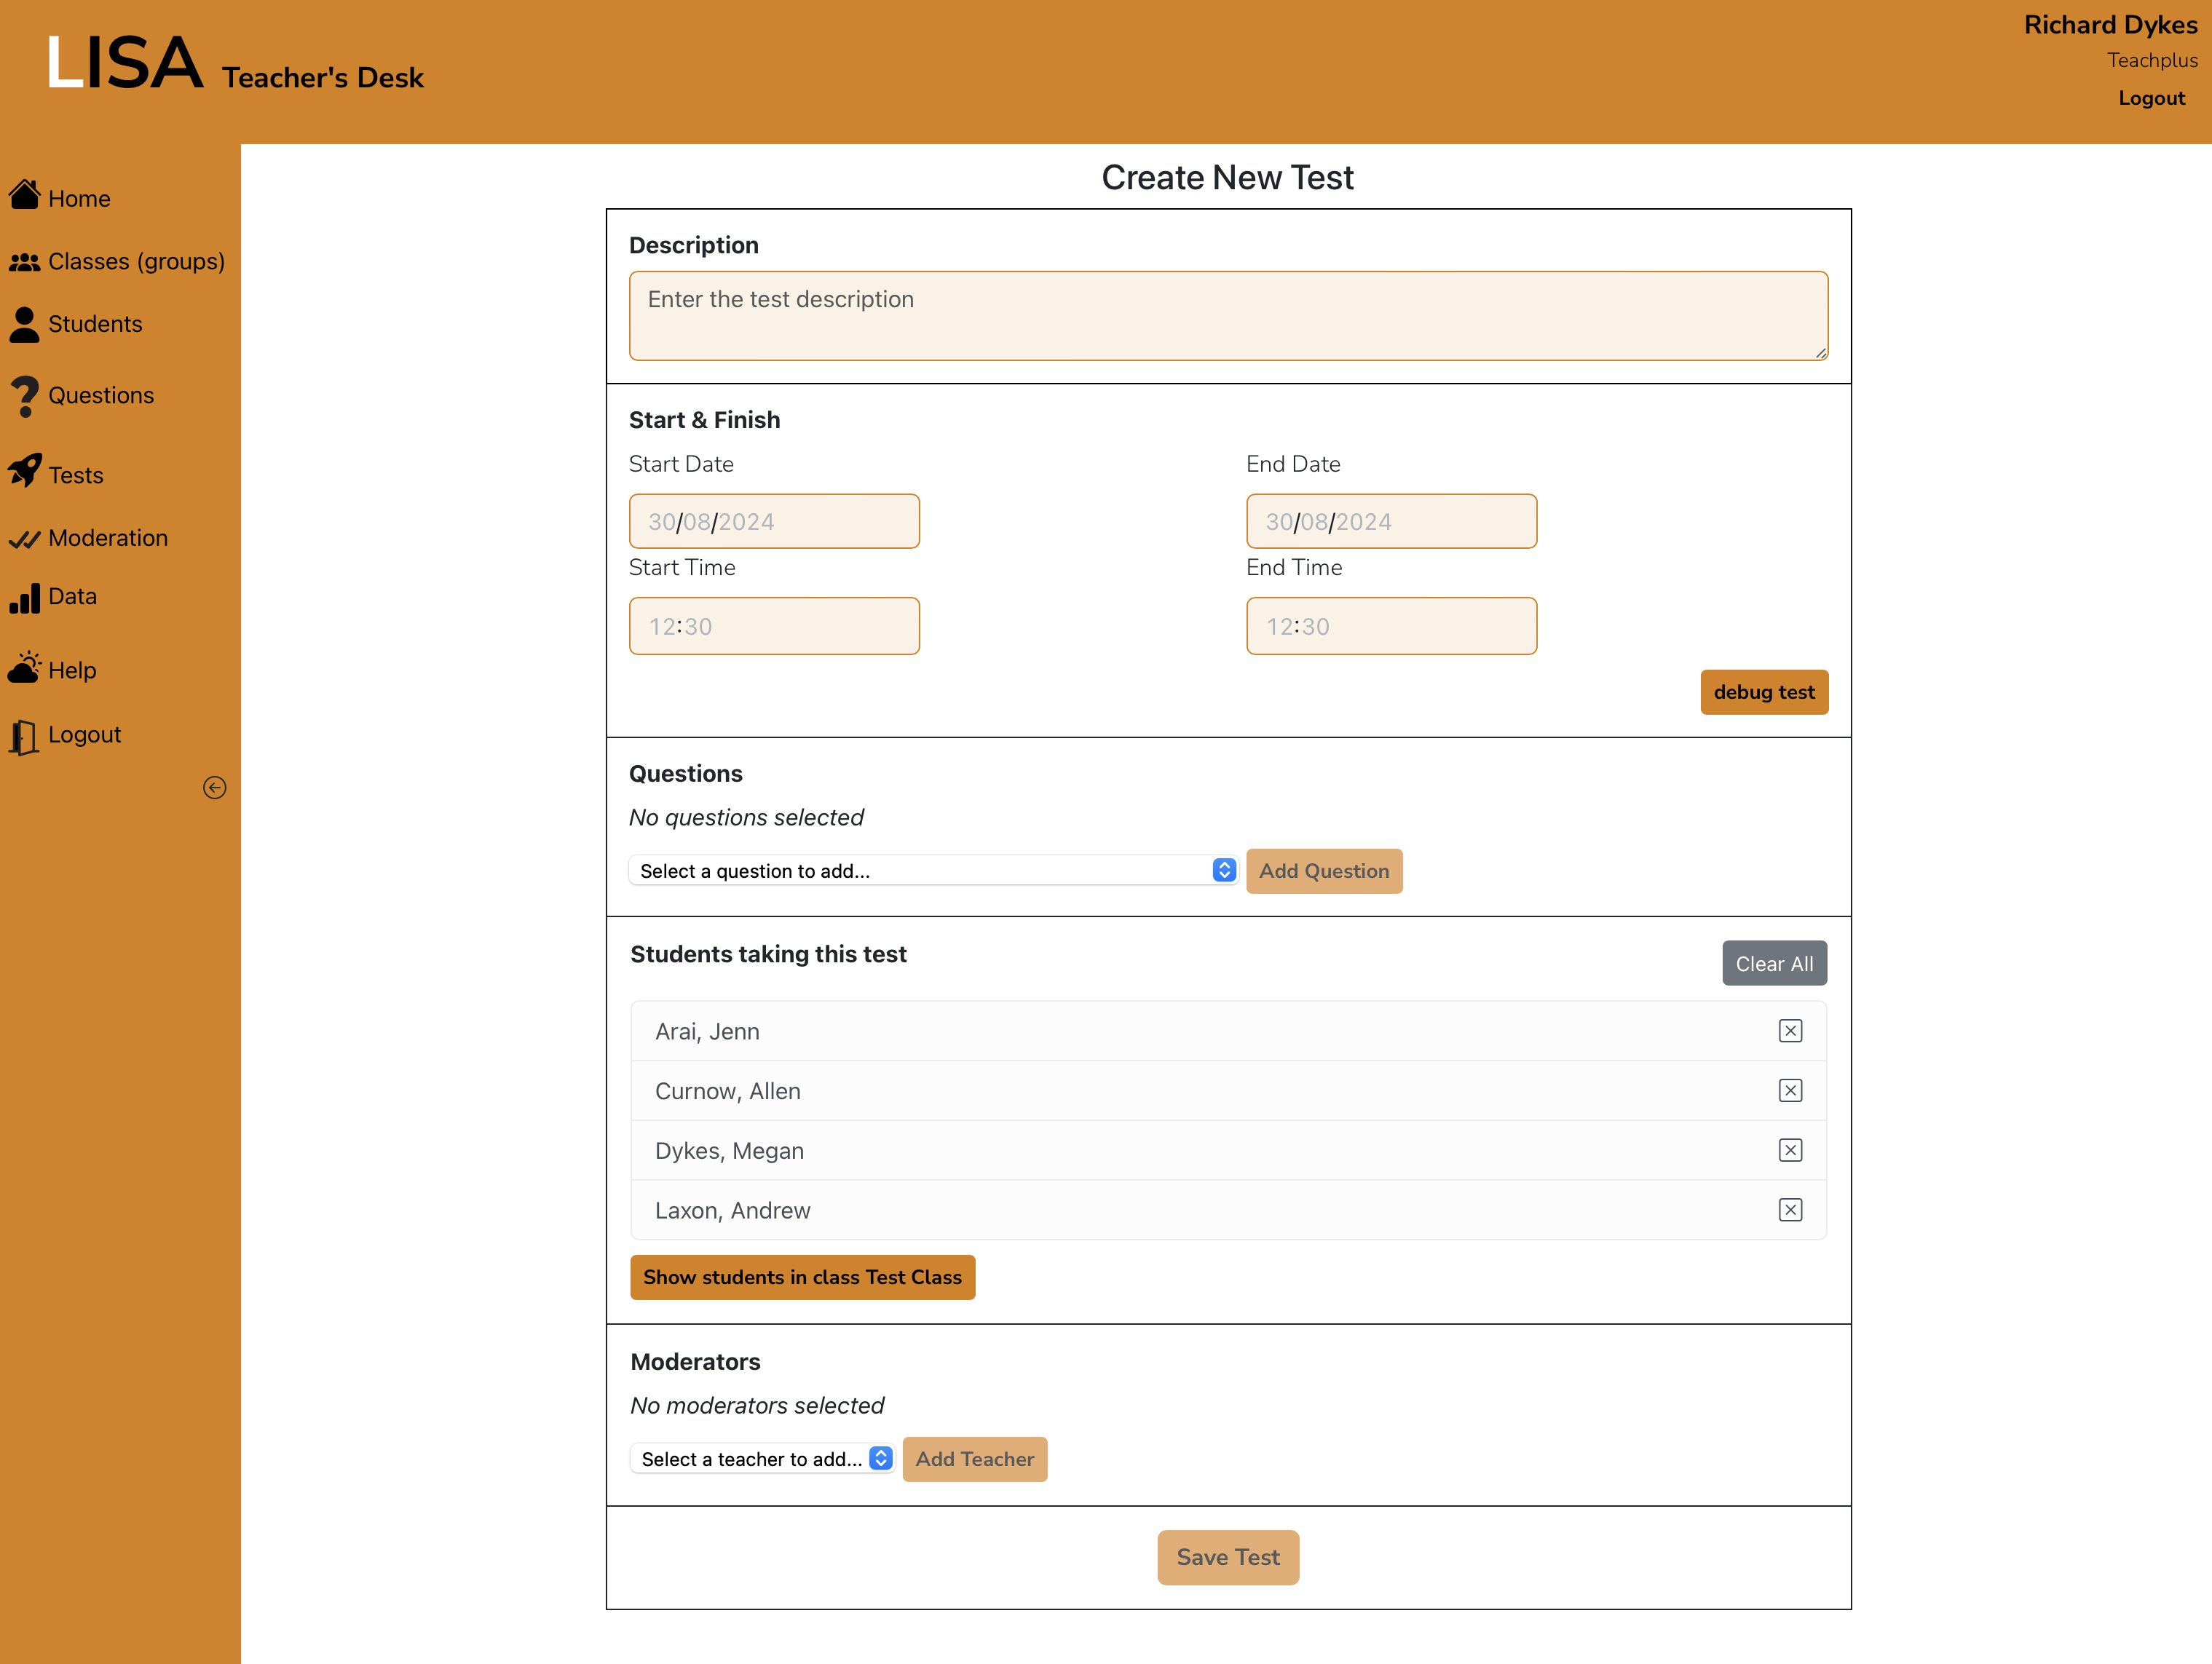Open Data via the bar chart icon

coord(24,598)
